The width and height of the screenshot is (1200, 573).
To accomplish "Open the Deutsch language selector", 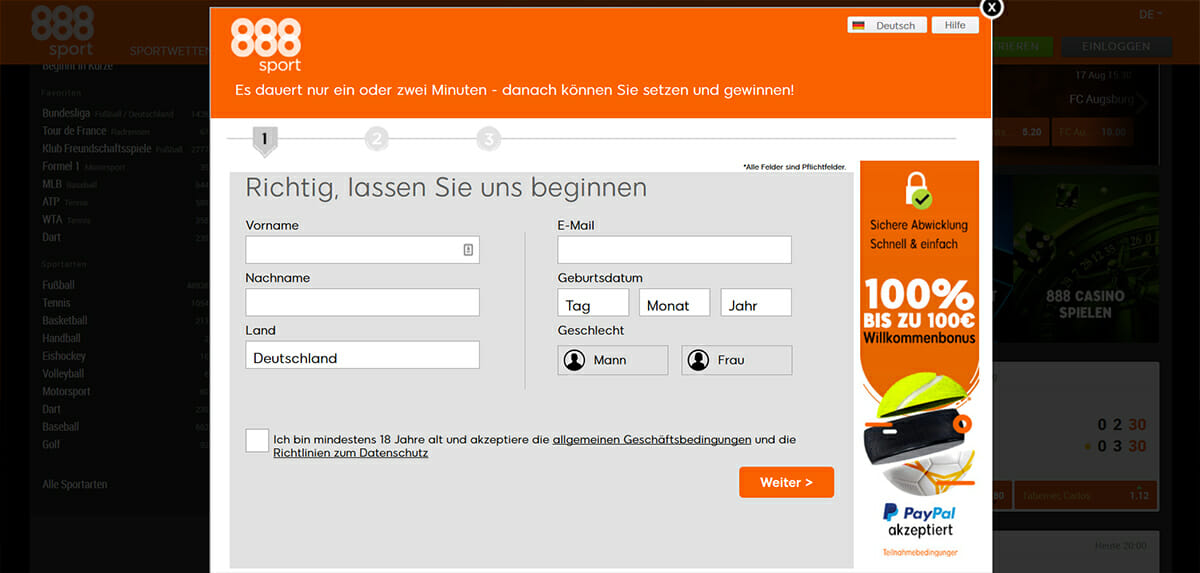I will pos(885,25).
